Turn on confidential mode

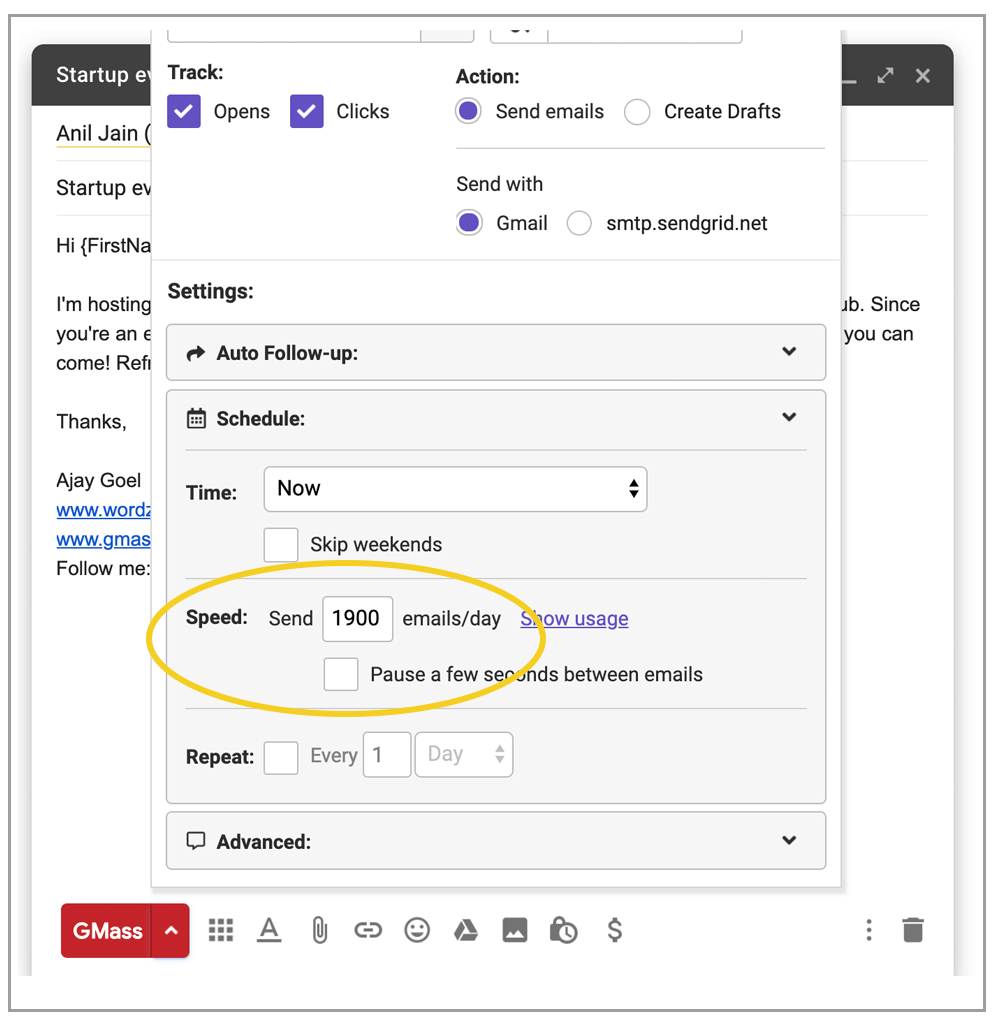563,930
